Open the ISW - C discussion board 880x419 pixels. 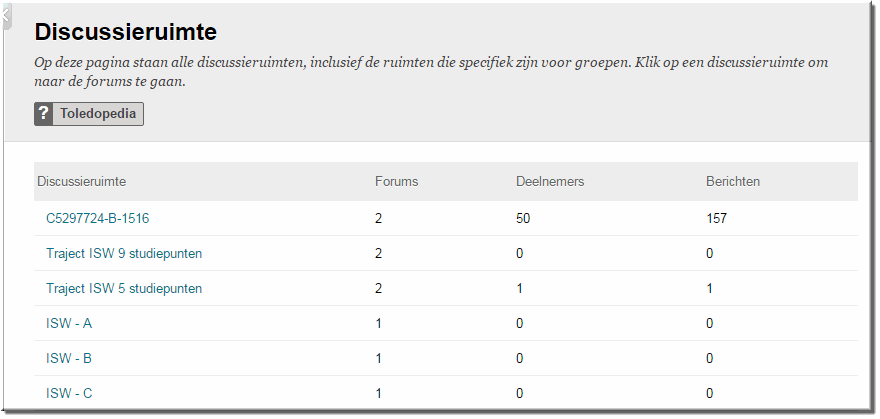[69, 393]
